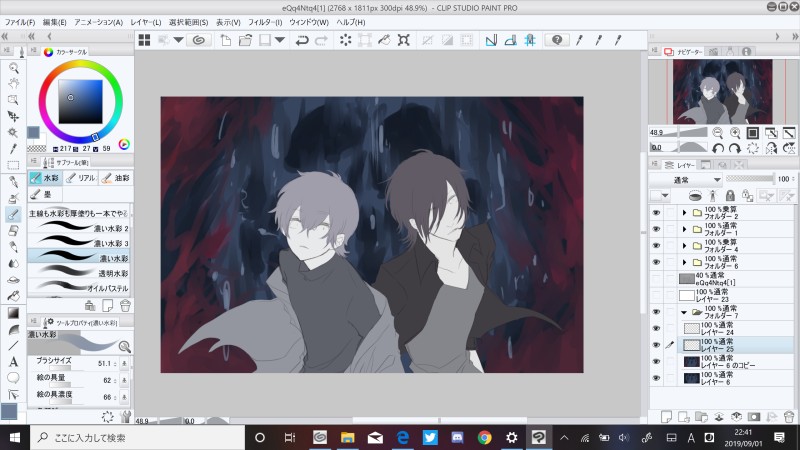Expand フォルダー 4 folder arrow

[x=685, y=246]
